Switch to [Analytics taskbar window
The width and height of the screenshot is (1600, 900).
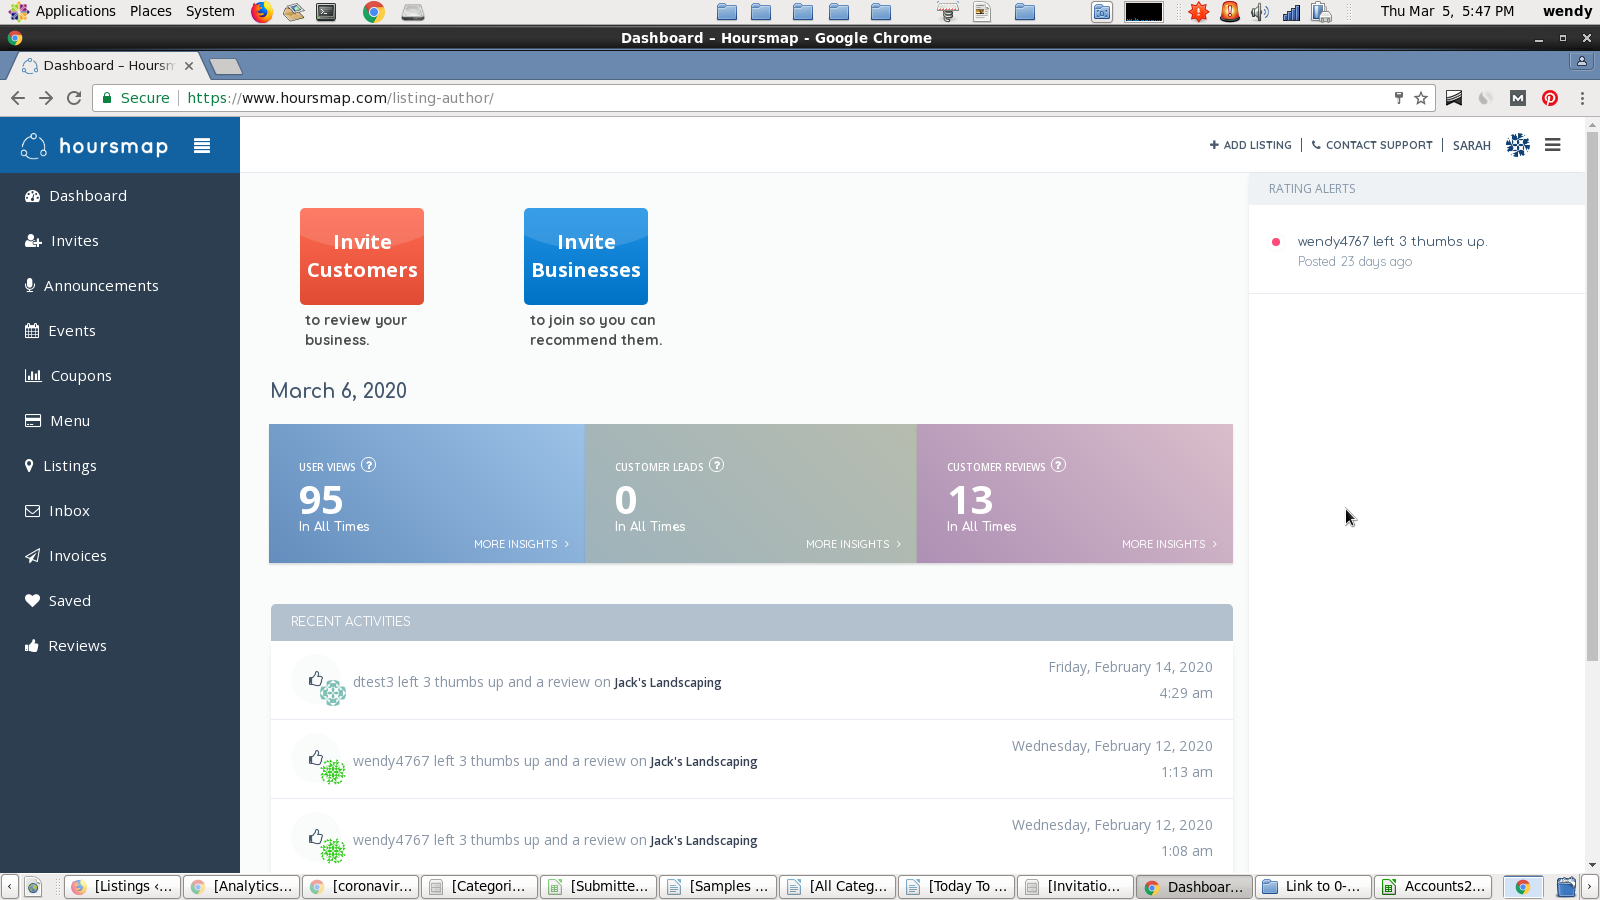click(242, 887)
